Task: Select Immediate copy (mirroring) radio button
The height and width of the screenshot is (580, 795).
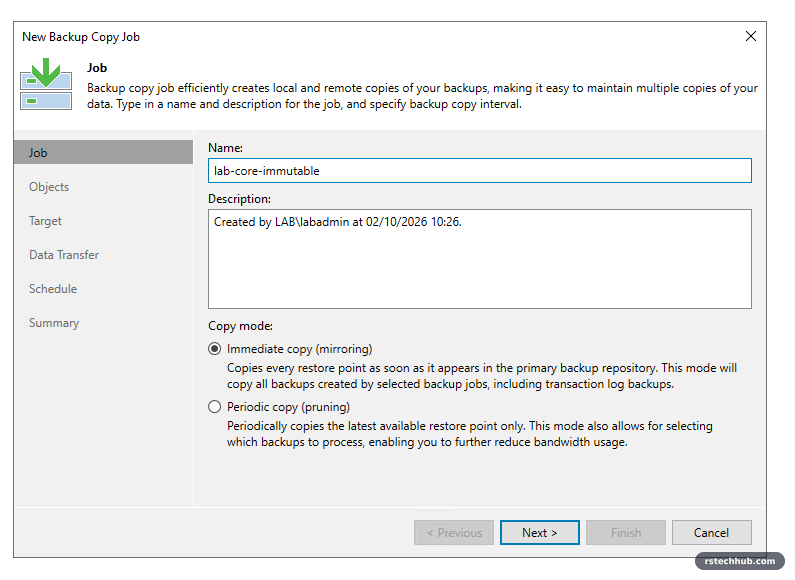Action: 214,349
